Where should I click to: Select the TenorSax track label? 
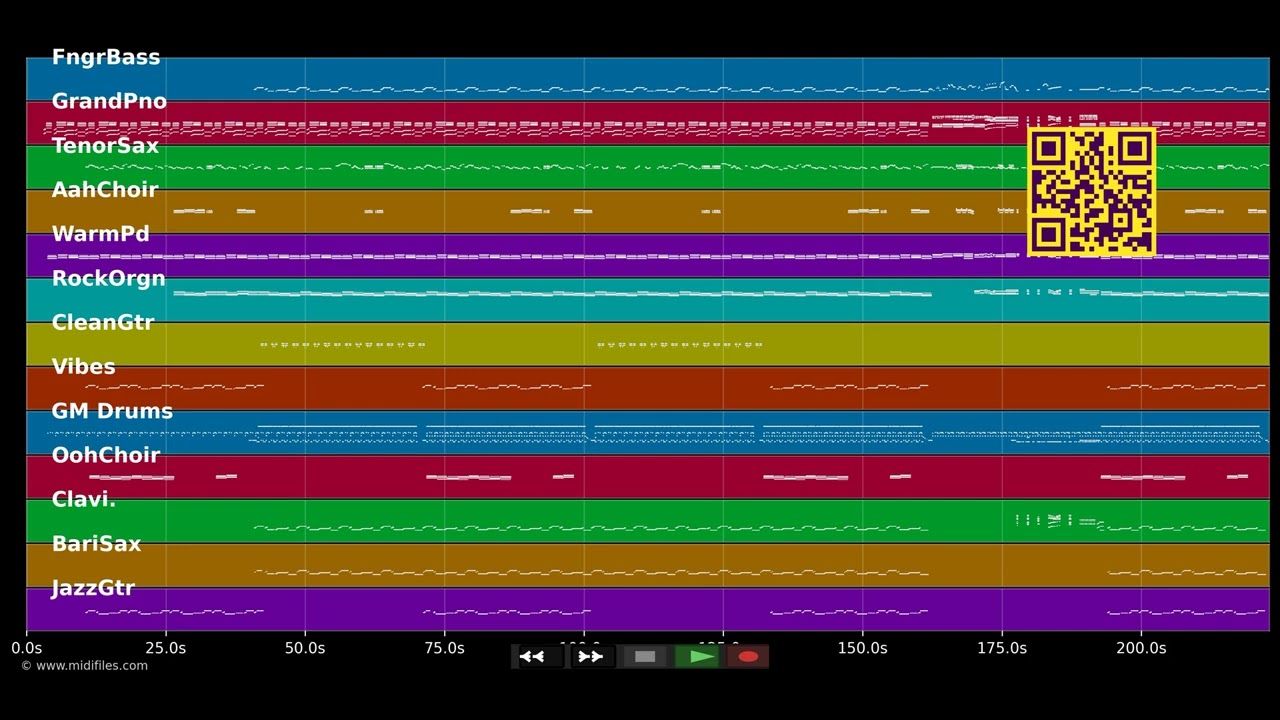(x=105, y=146)
